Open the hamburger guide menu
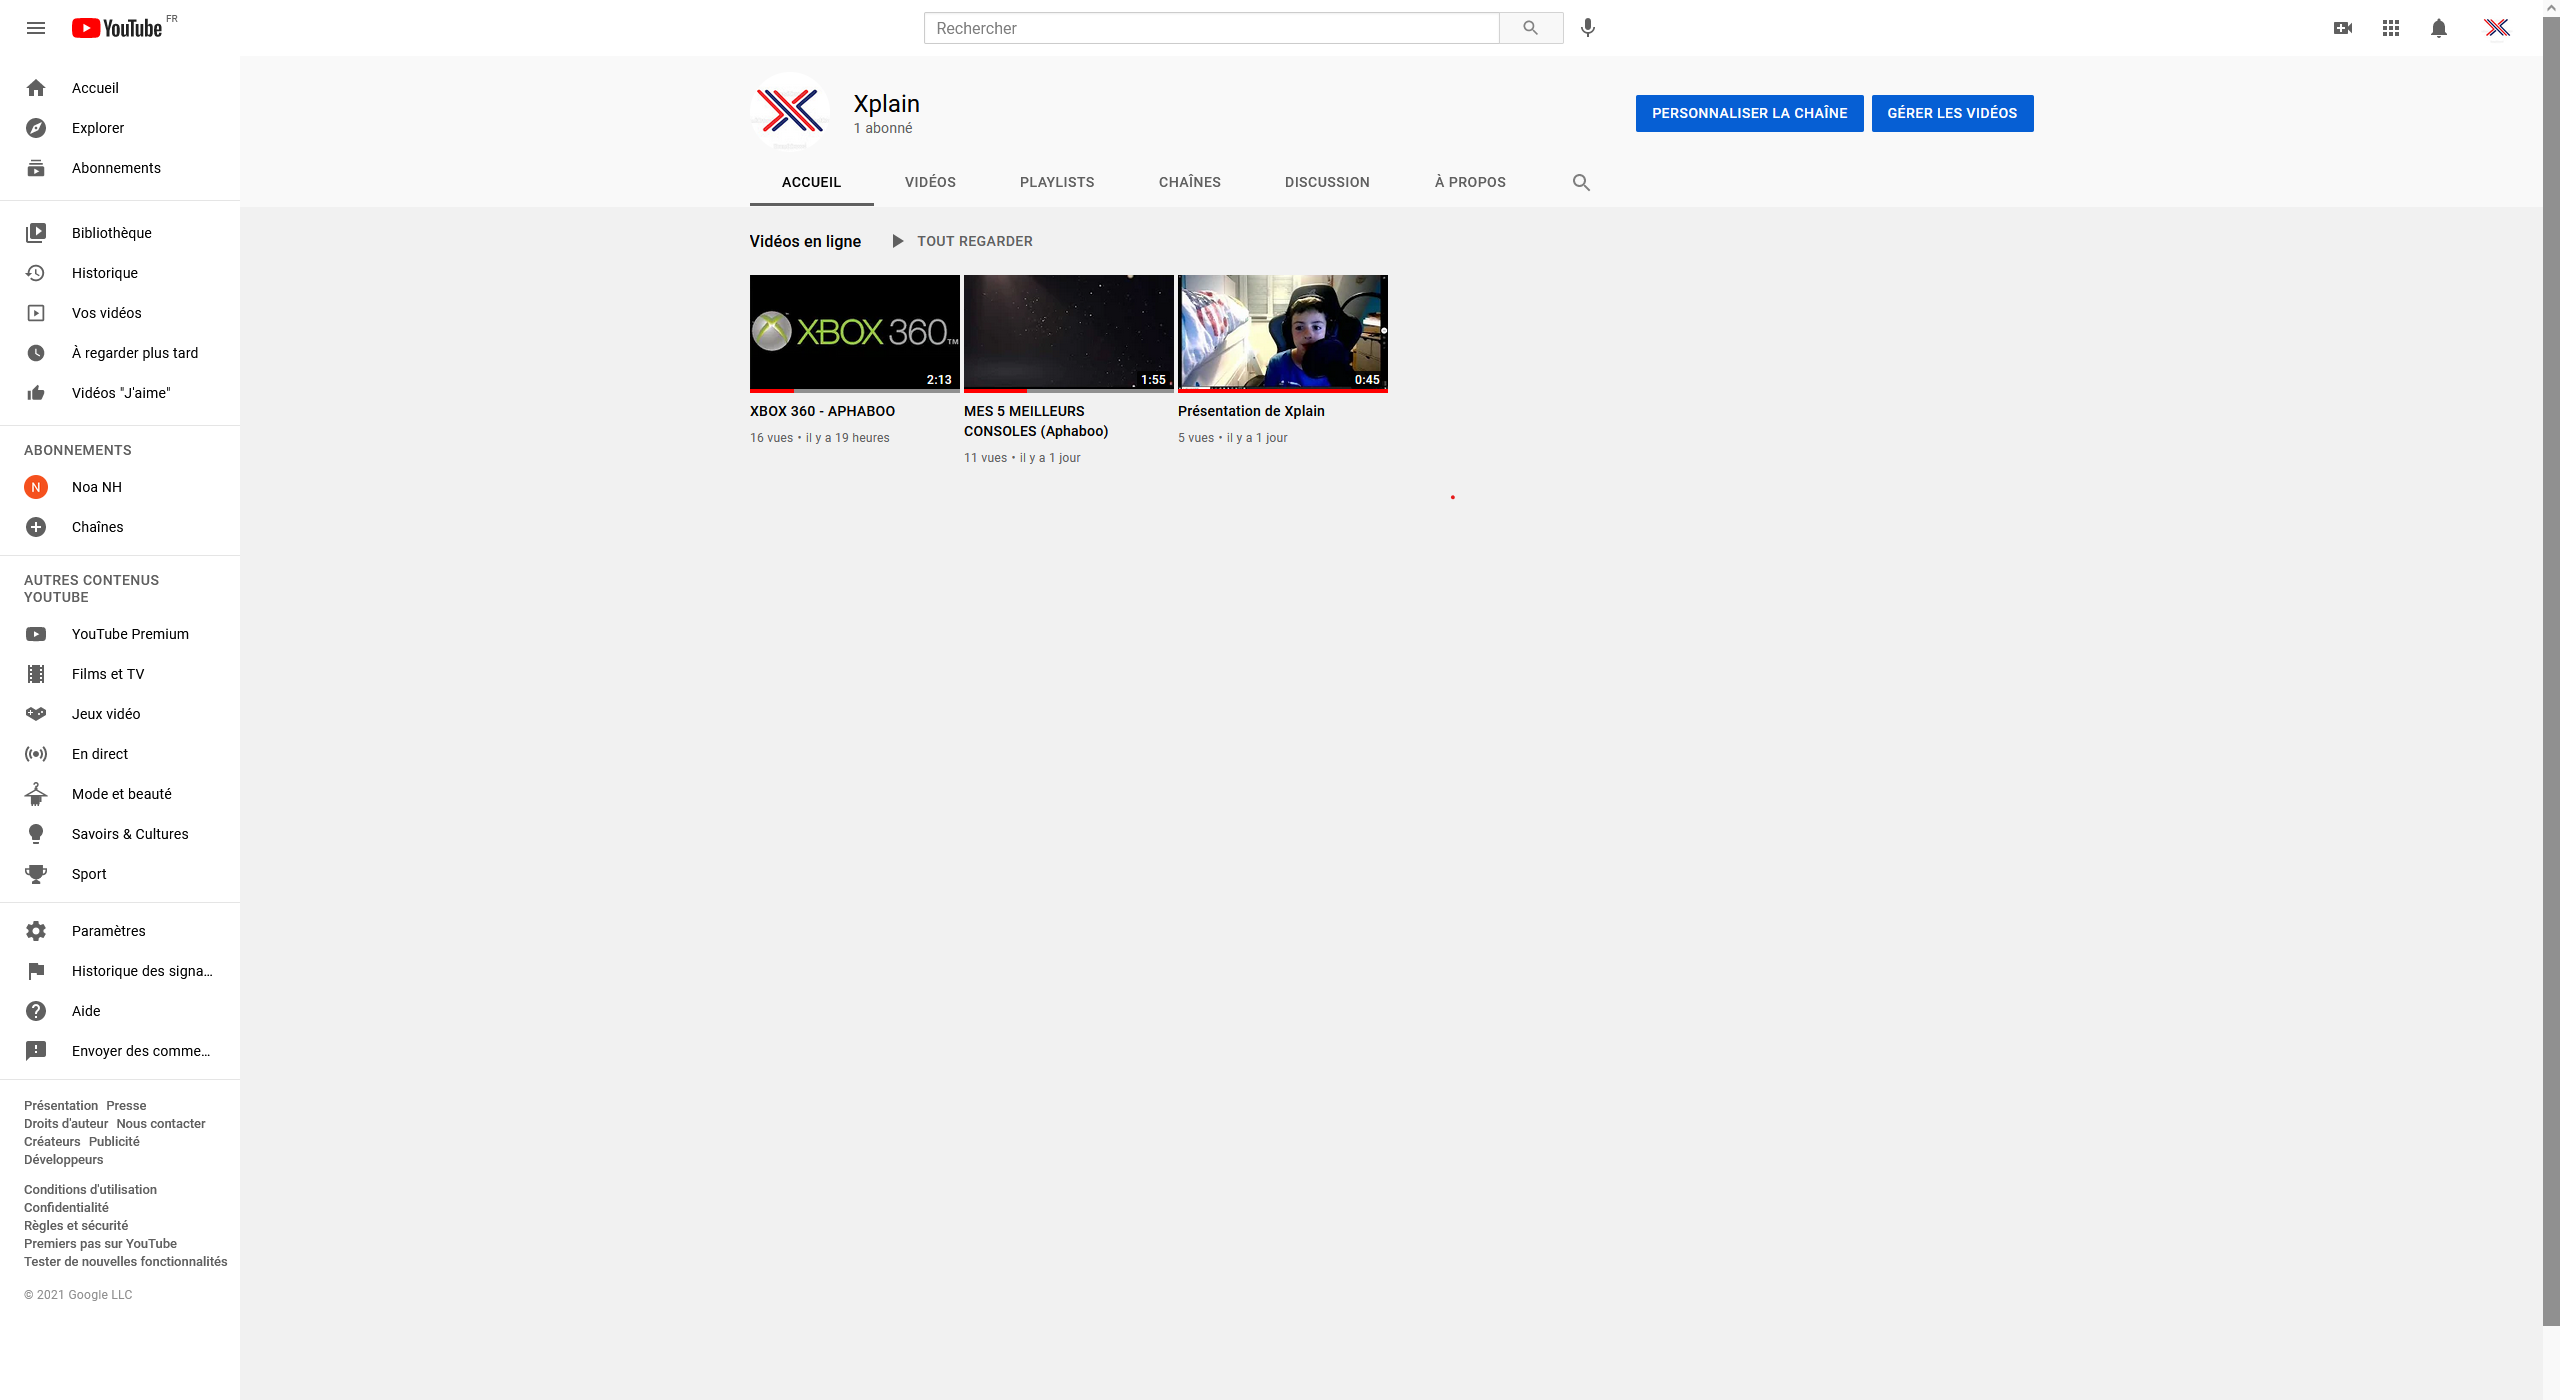The height and width of the screenshot is (1400, 2560). [x=36, y=28]
